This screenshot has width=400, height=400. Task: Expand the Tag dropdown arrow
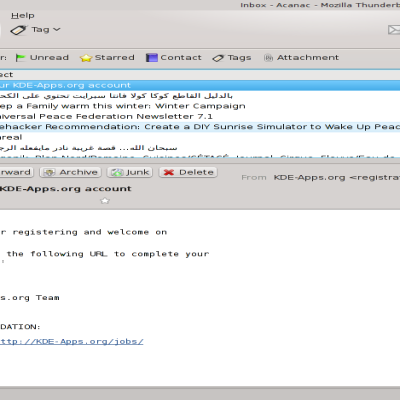tap(57, 30)
